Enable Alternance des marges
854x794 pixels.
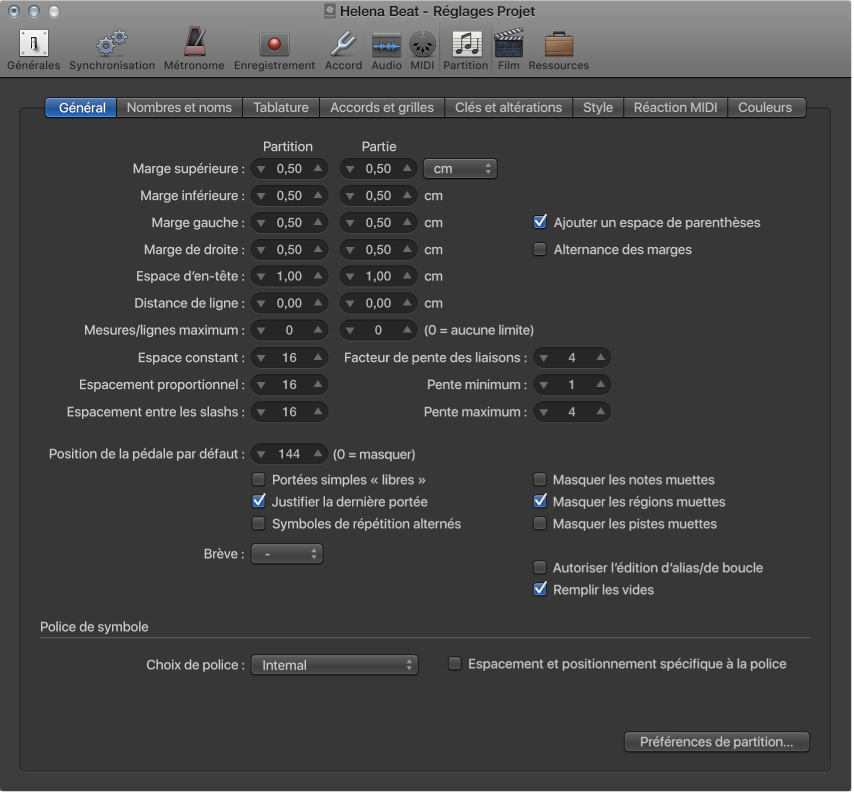(x=540, y=249)
